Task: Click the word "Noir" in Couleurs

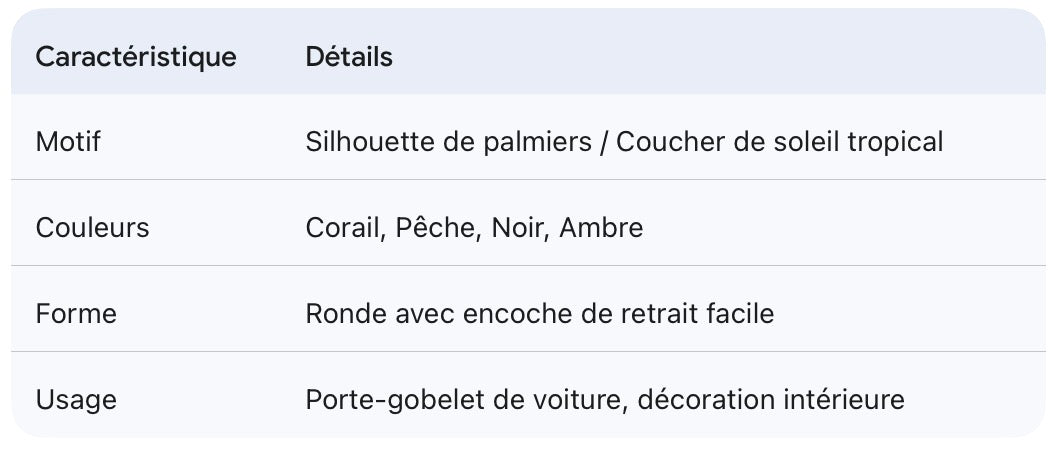Action: (516, 228)
